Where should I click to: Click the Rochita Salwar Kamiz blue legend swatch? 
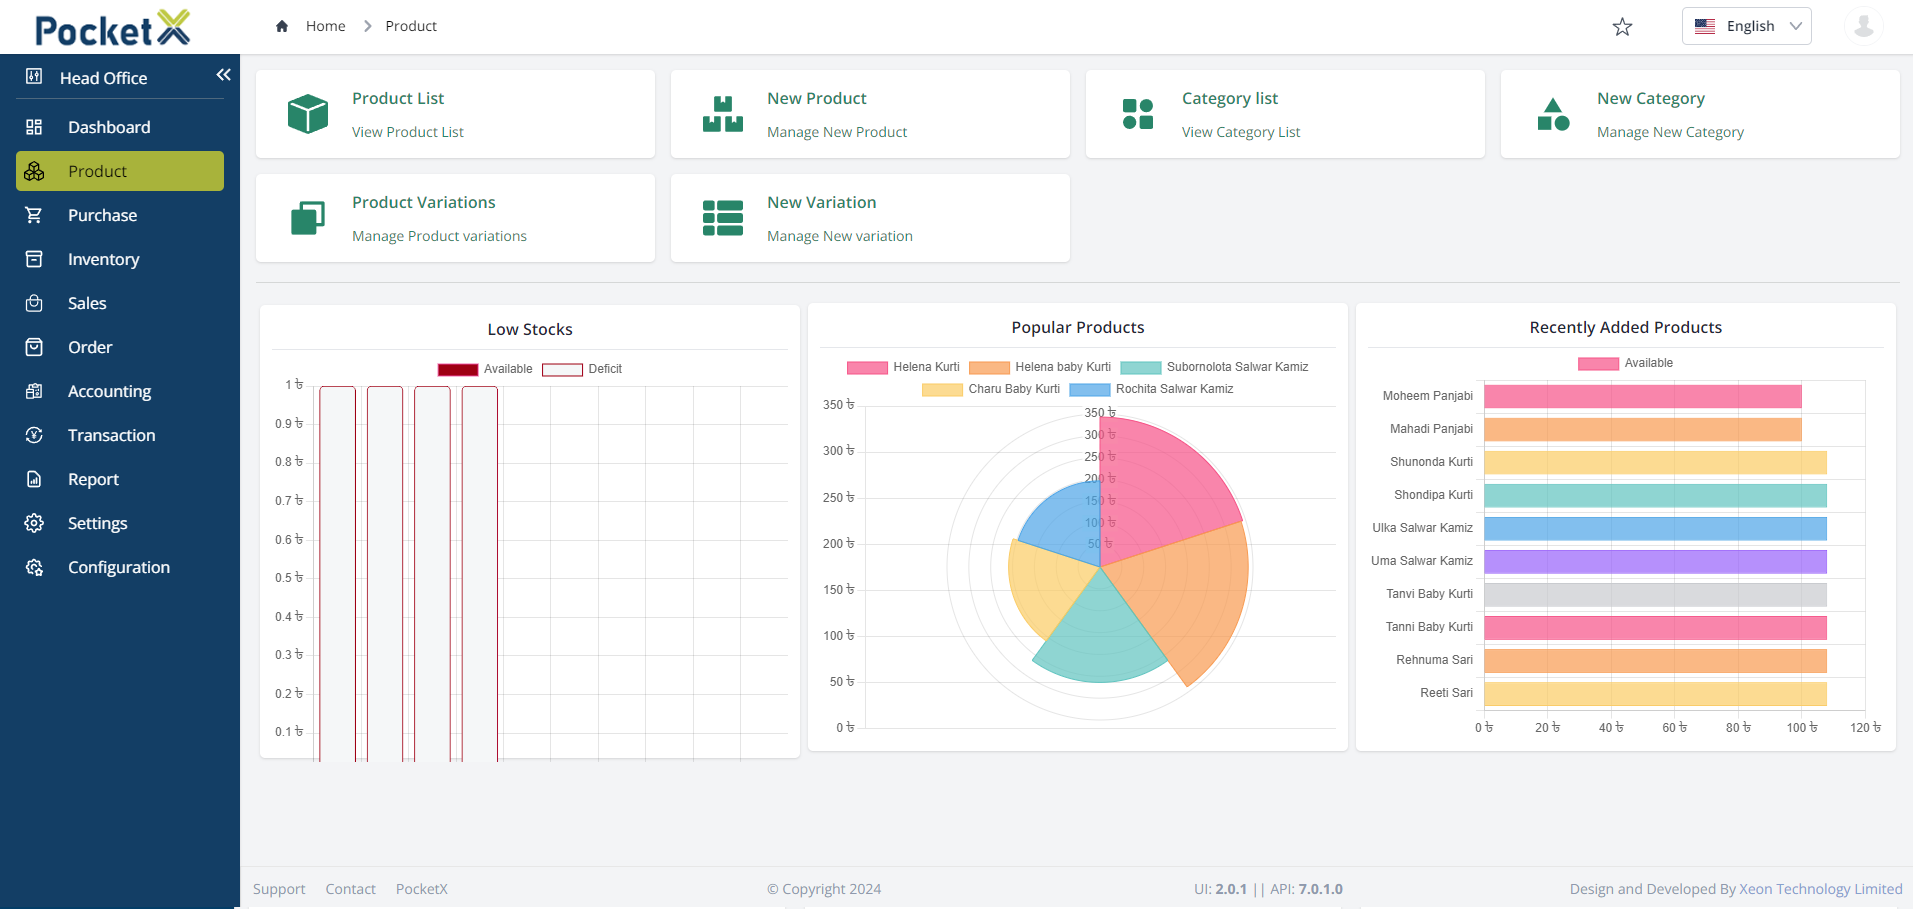point(1089,389)
